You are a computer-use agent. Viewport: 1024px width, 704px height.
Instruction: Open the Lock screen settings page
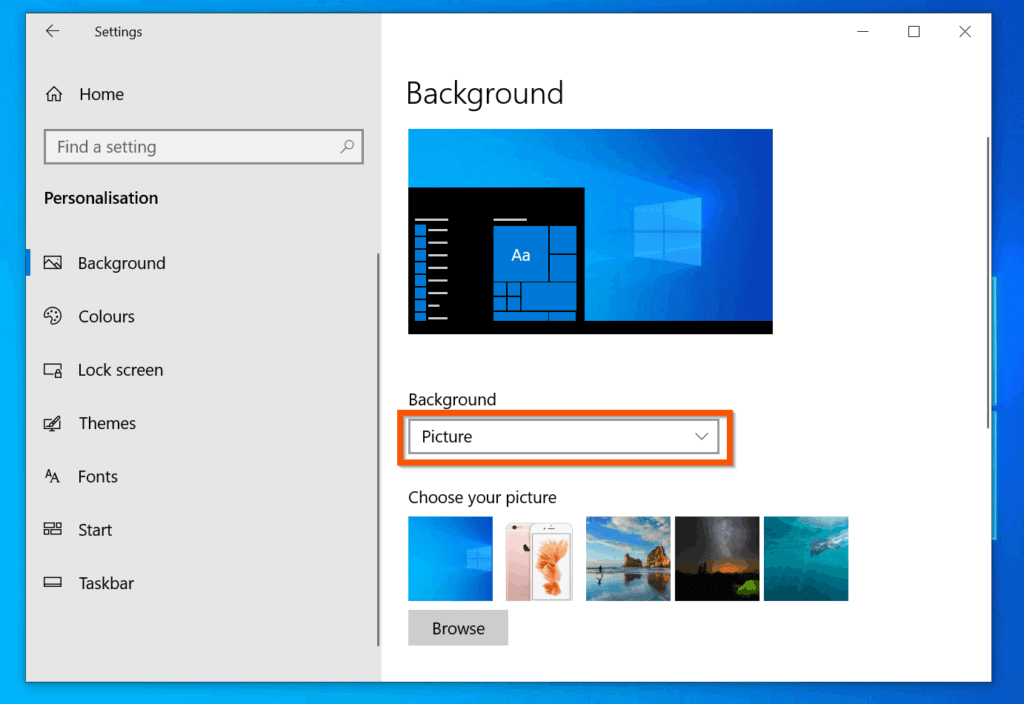(x=121, y=370)
